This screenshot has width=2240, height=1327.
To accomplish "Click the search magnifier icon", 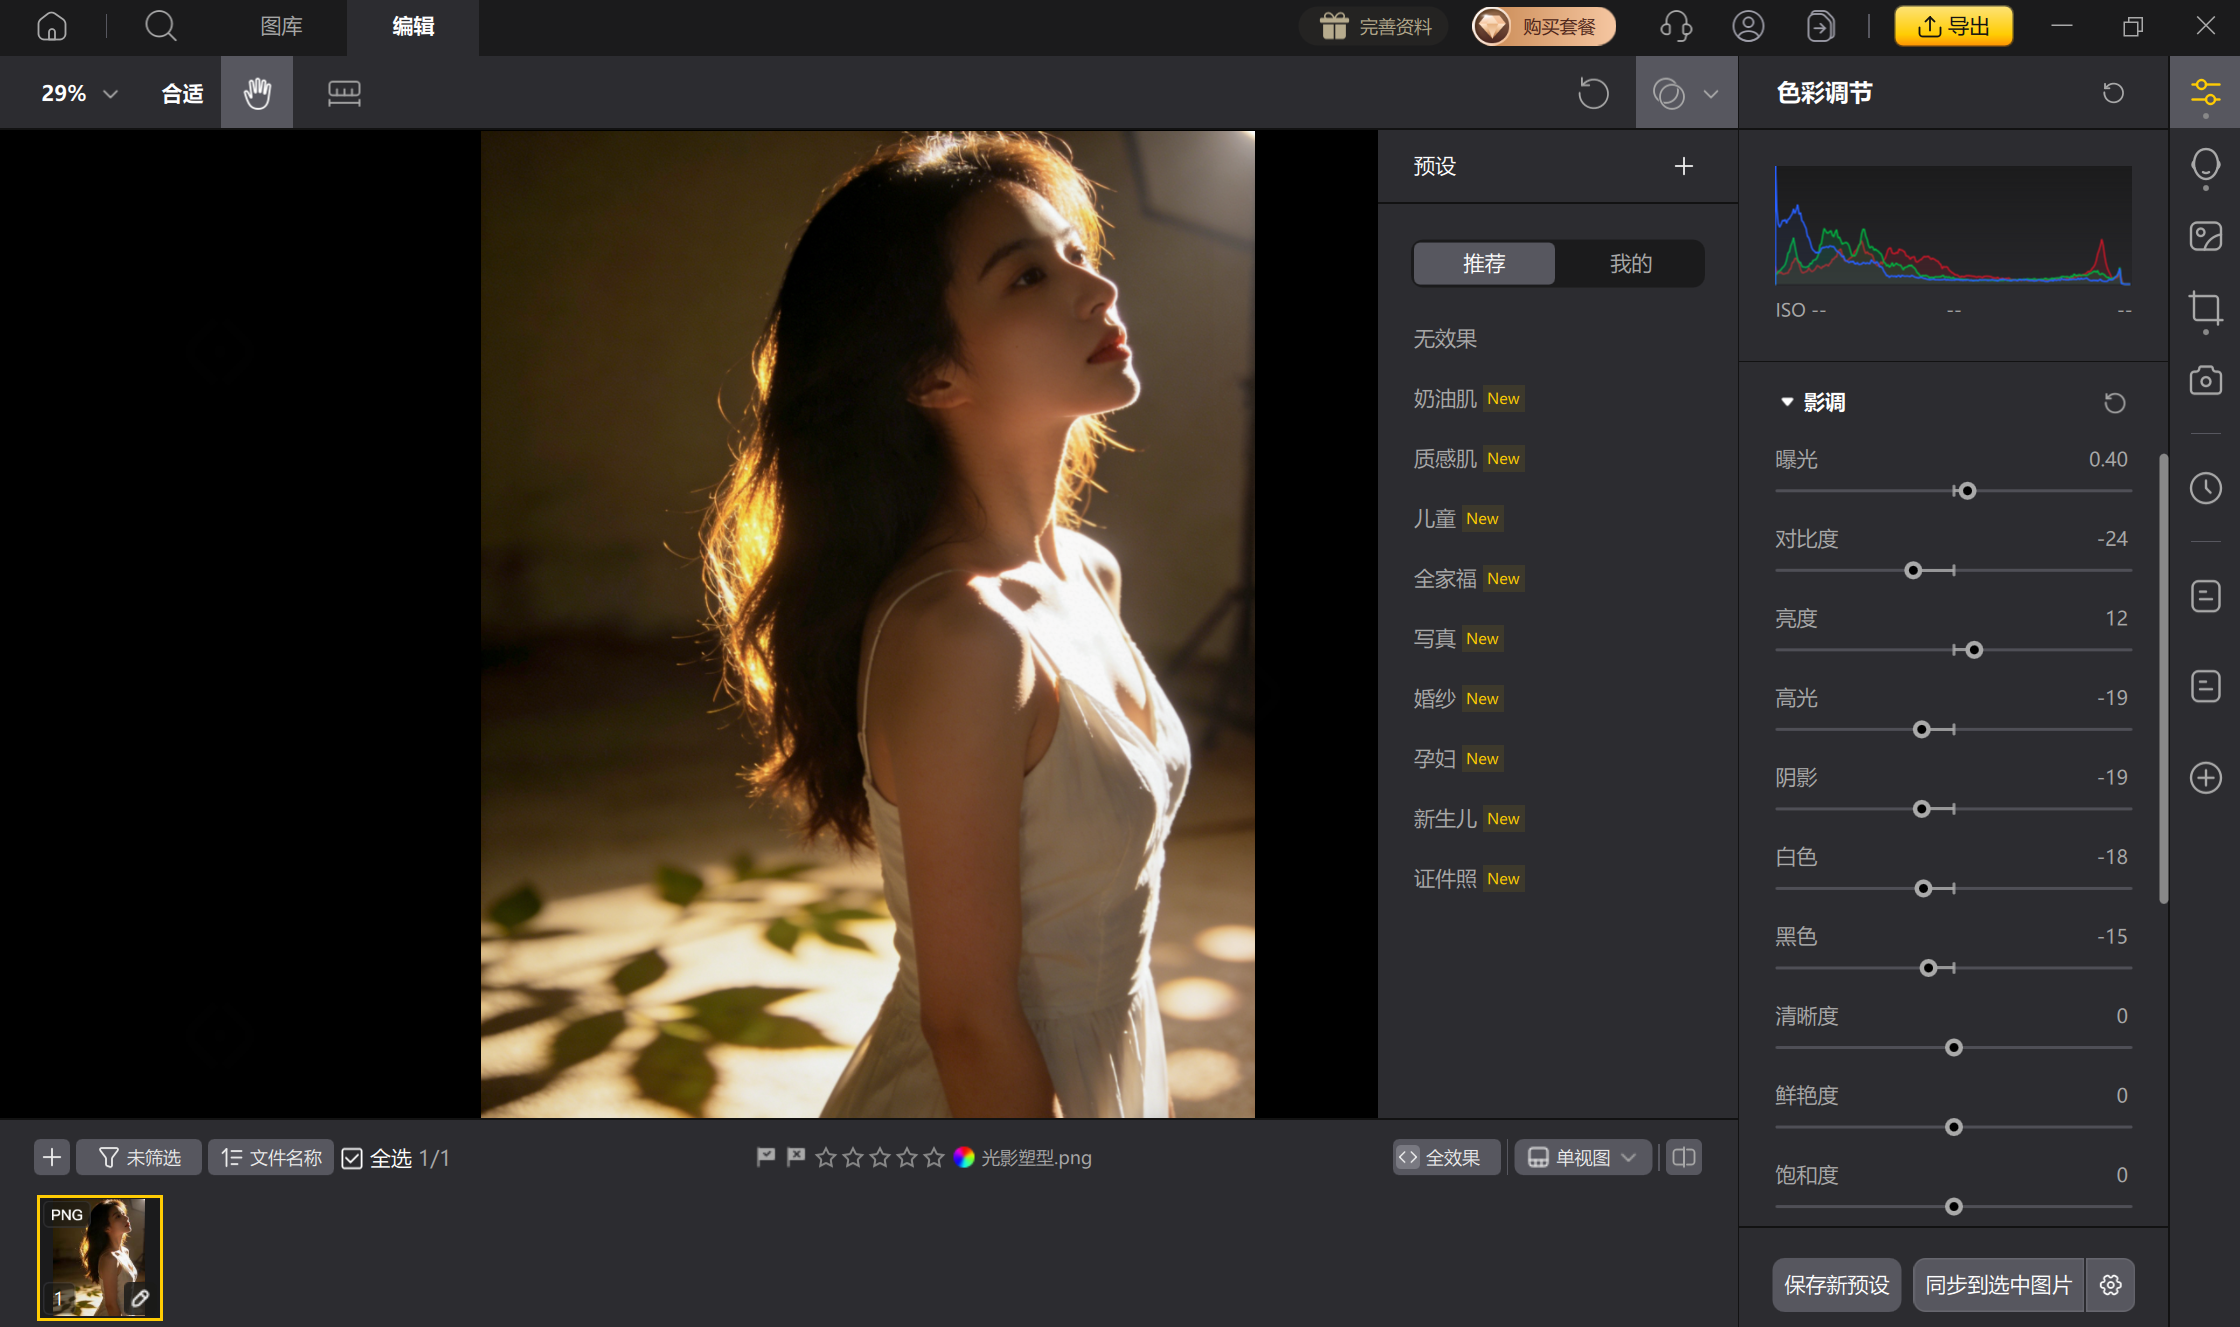I will tap(160, 26).
